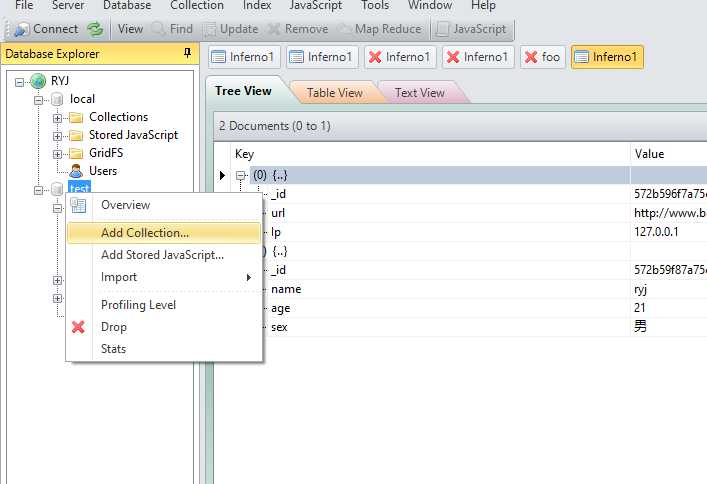Select the age value 21
The height and width of the screenshot is (484, 707).
[639, 308]
